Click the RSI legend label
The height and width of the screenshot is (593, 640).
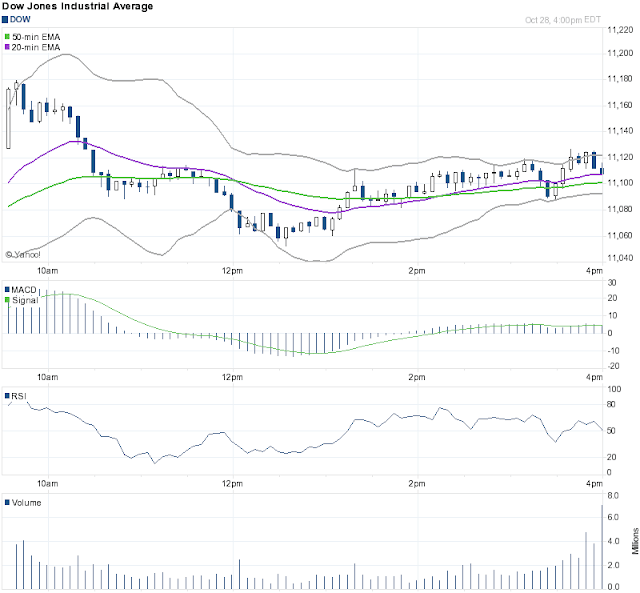pyautogui.click(x=19, y=396)
